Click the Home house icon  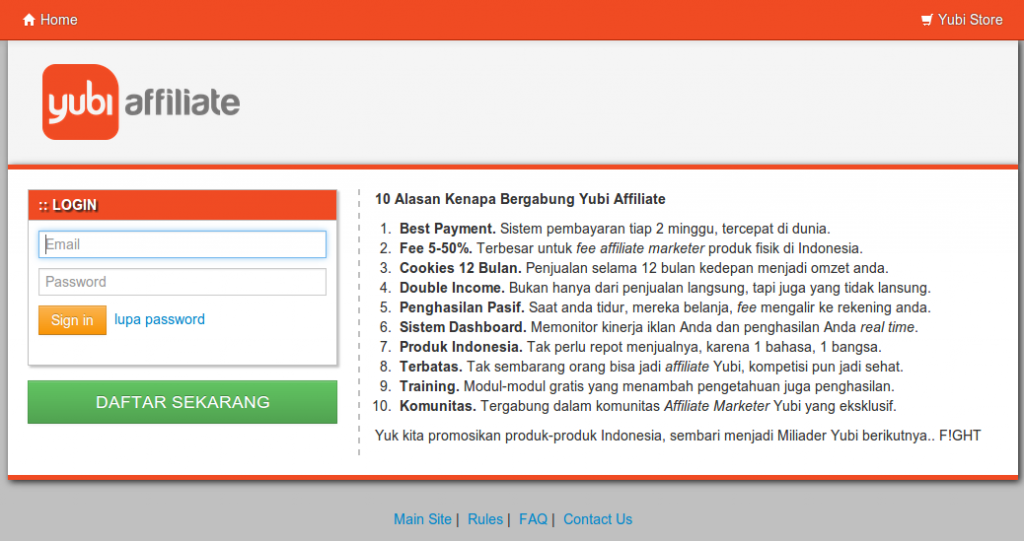click(29, 20)
